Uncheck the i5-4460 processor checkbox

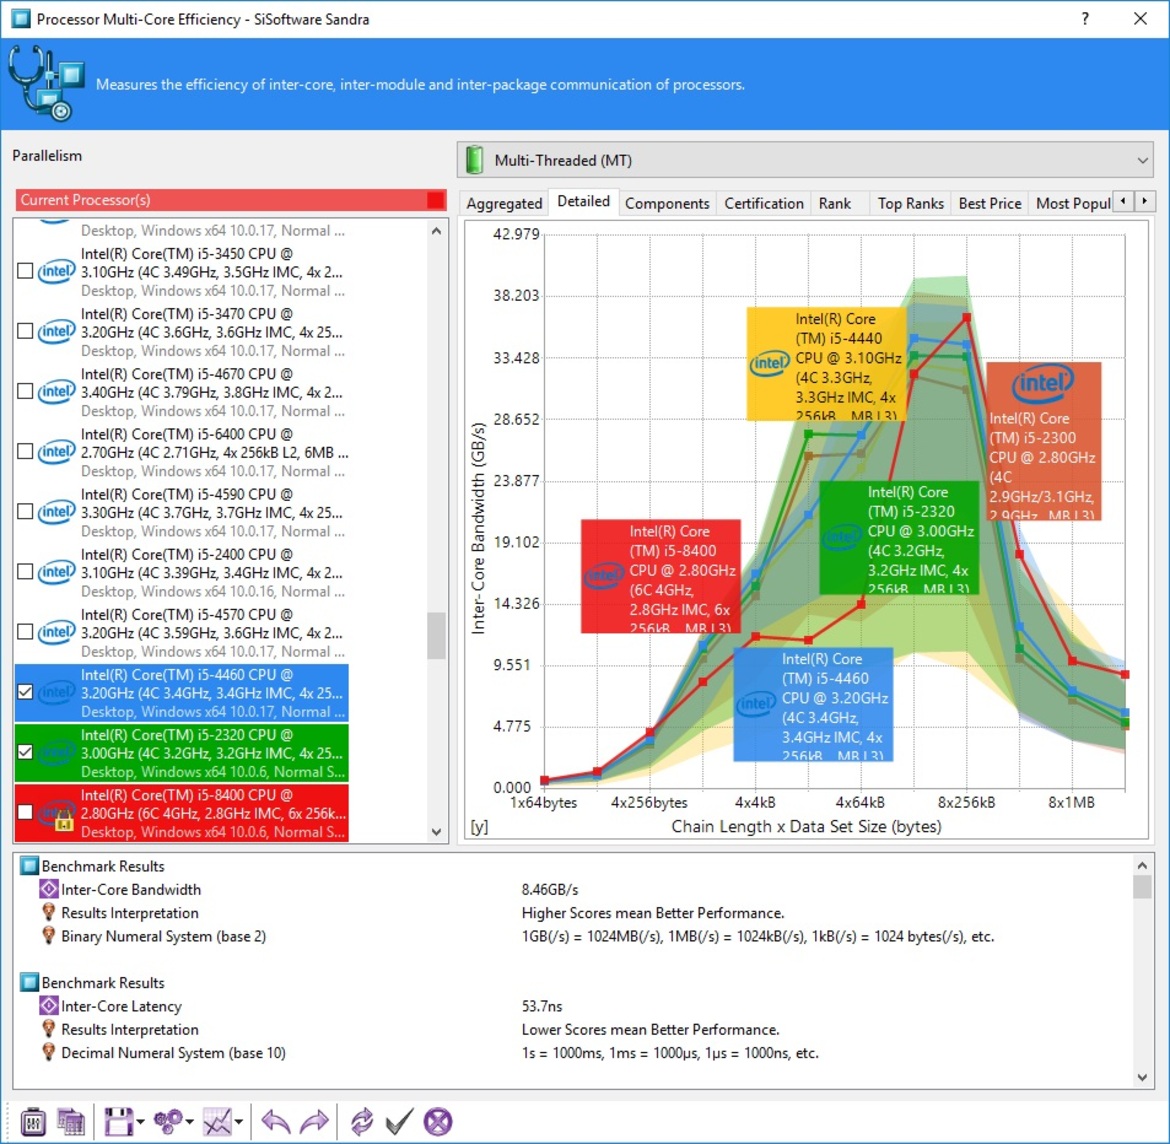coord(25,692)
